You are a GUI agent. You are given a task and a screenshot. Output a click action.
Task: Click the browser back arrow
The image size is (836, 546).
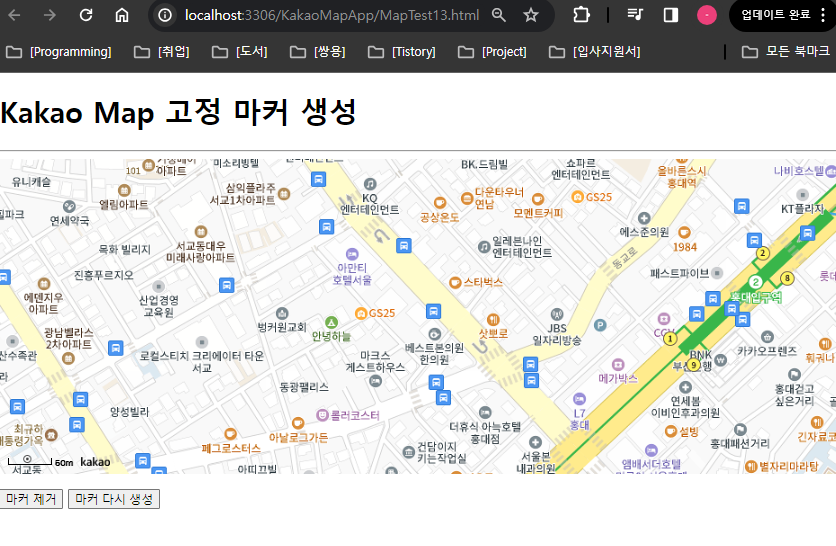tap(14, 15)
